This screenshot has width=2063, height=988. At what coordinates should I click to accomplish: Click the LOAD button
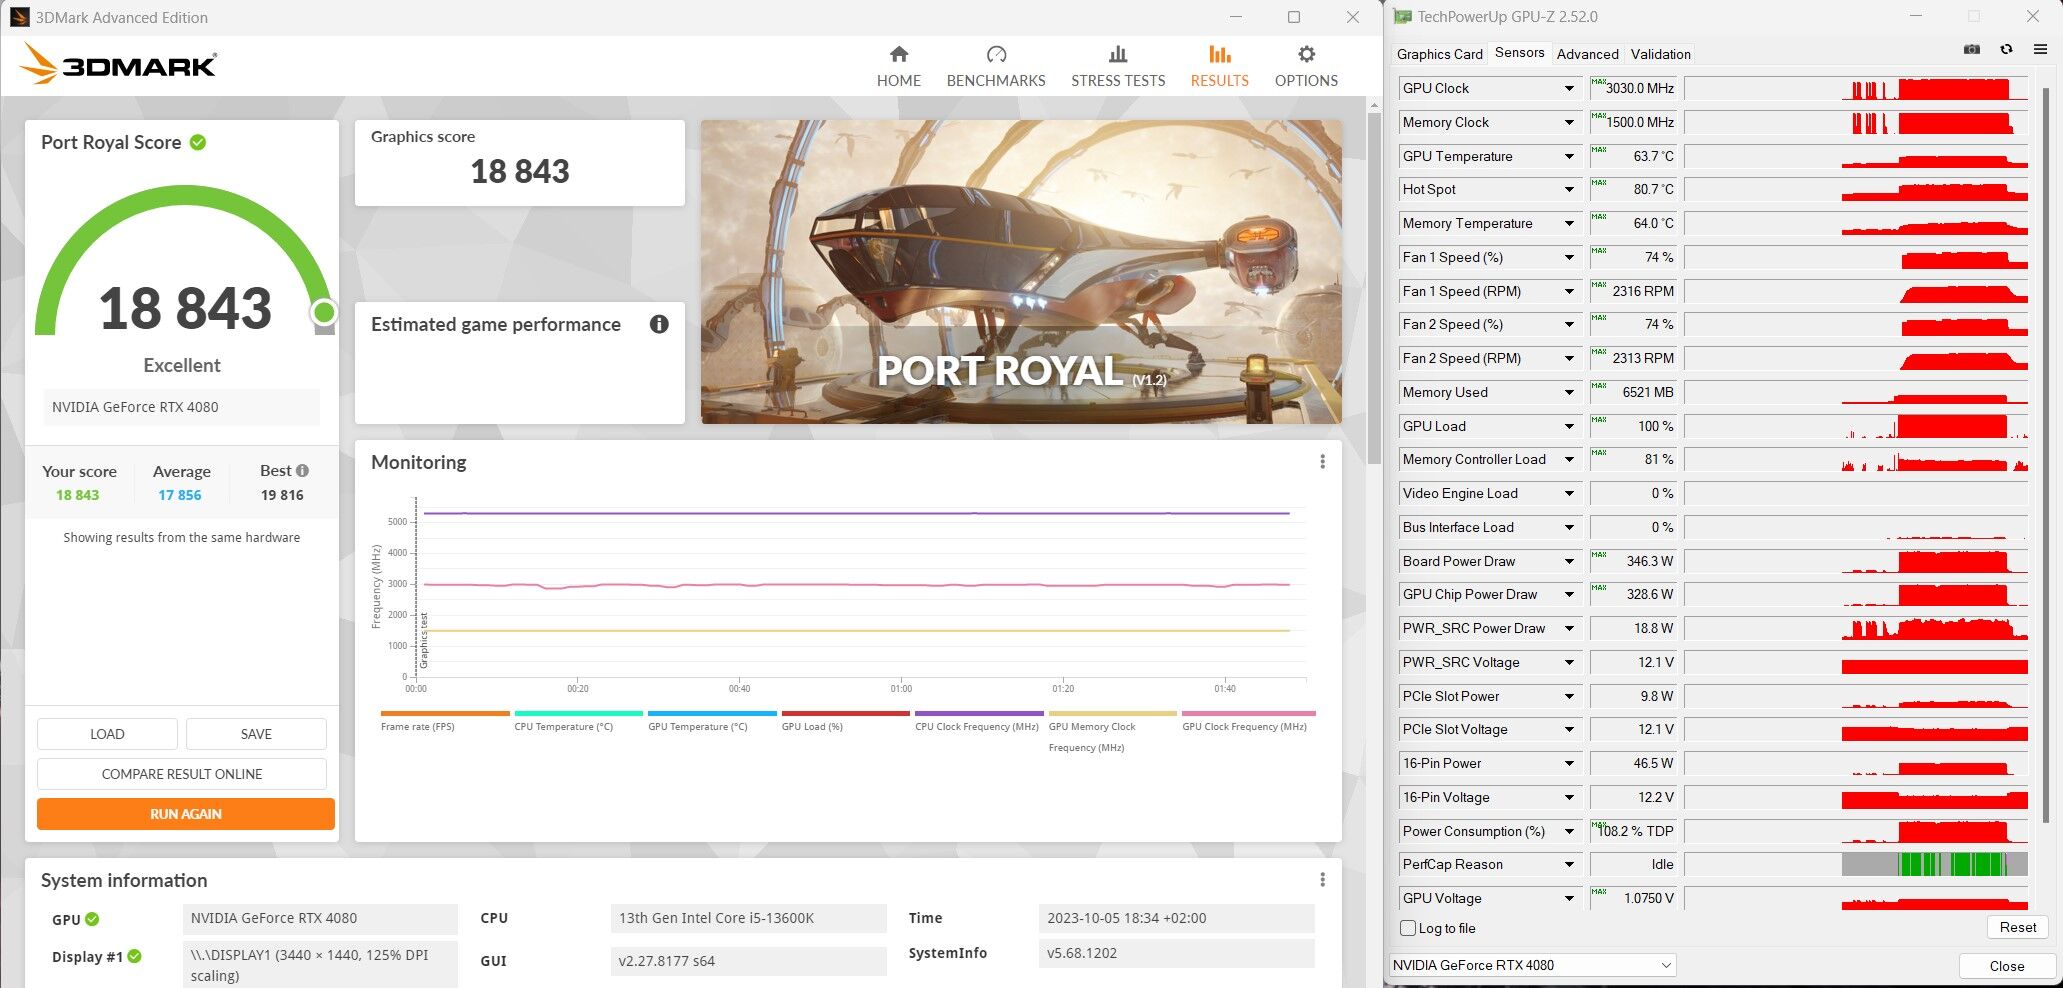pos(107,734)
